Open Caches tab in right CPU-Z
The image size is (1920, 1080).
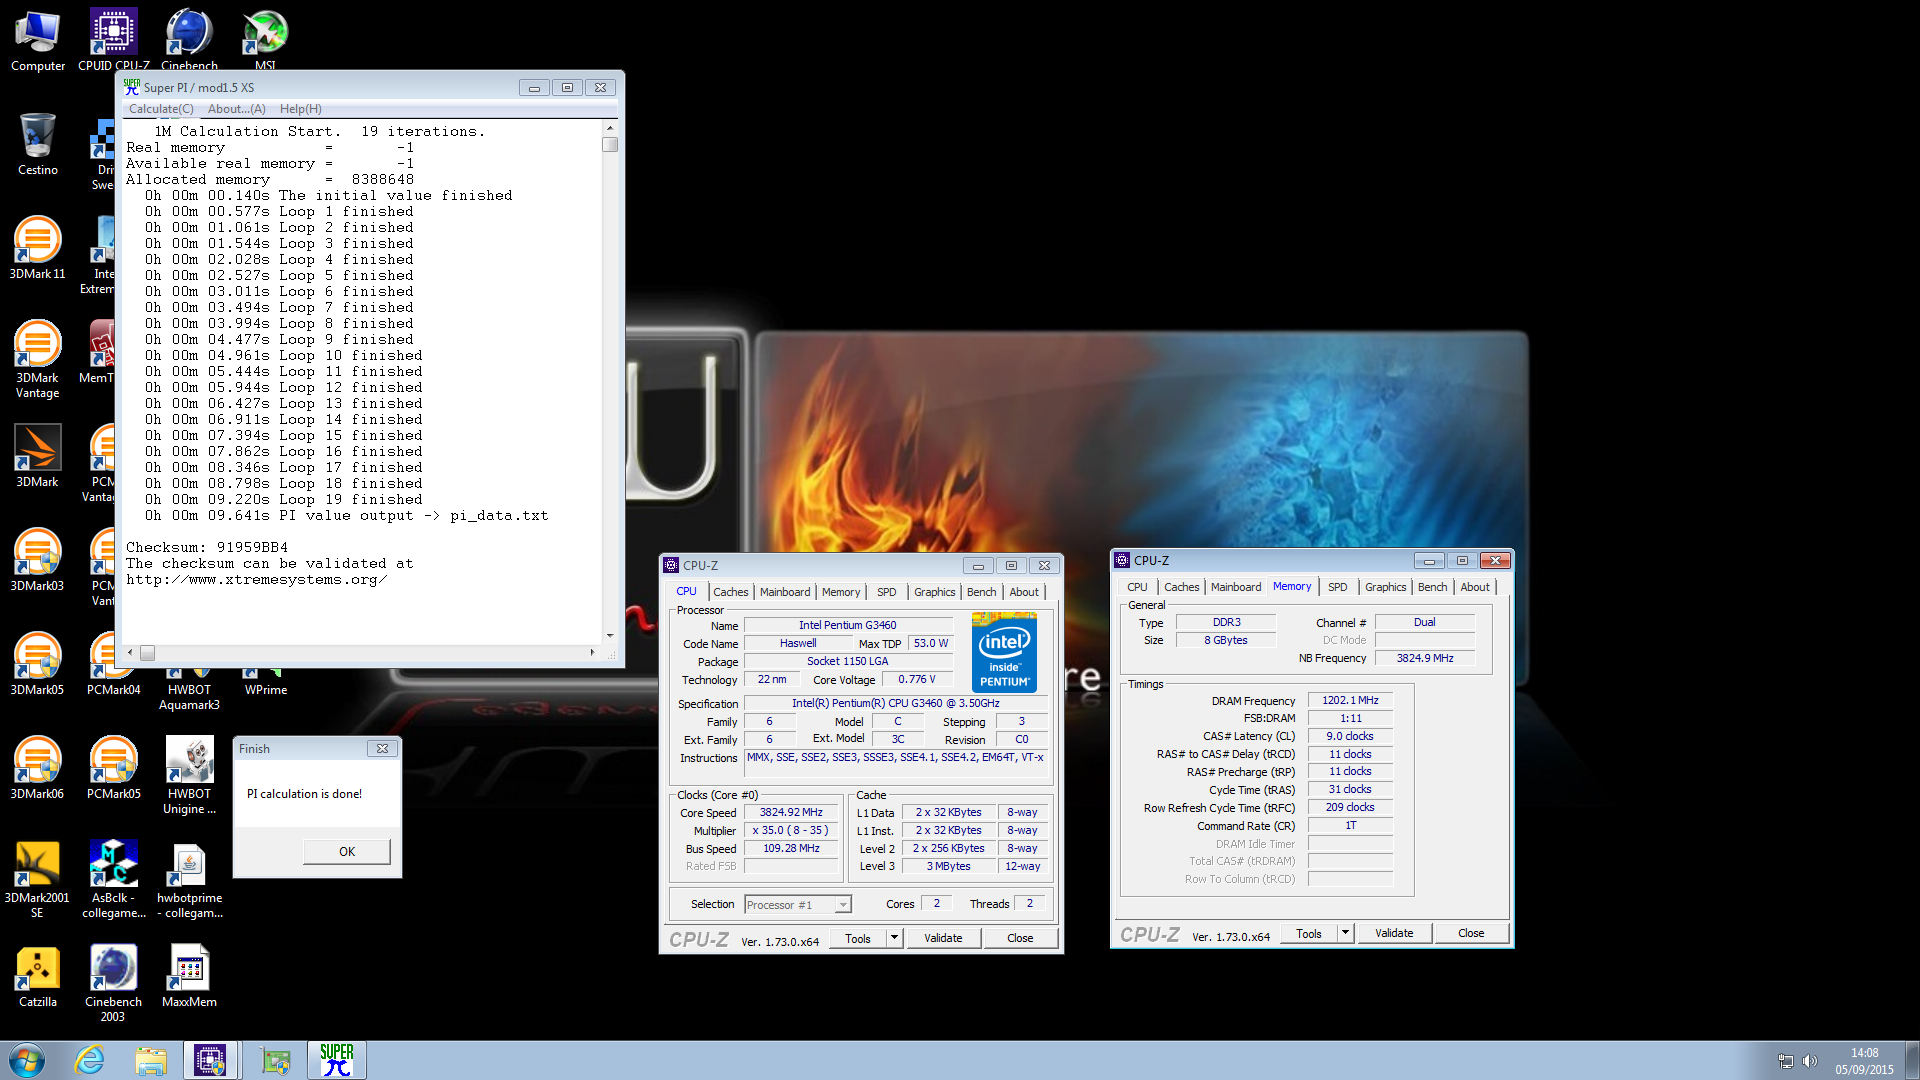point(1181,587)
